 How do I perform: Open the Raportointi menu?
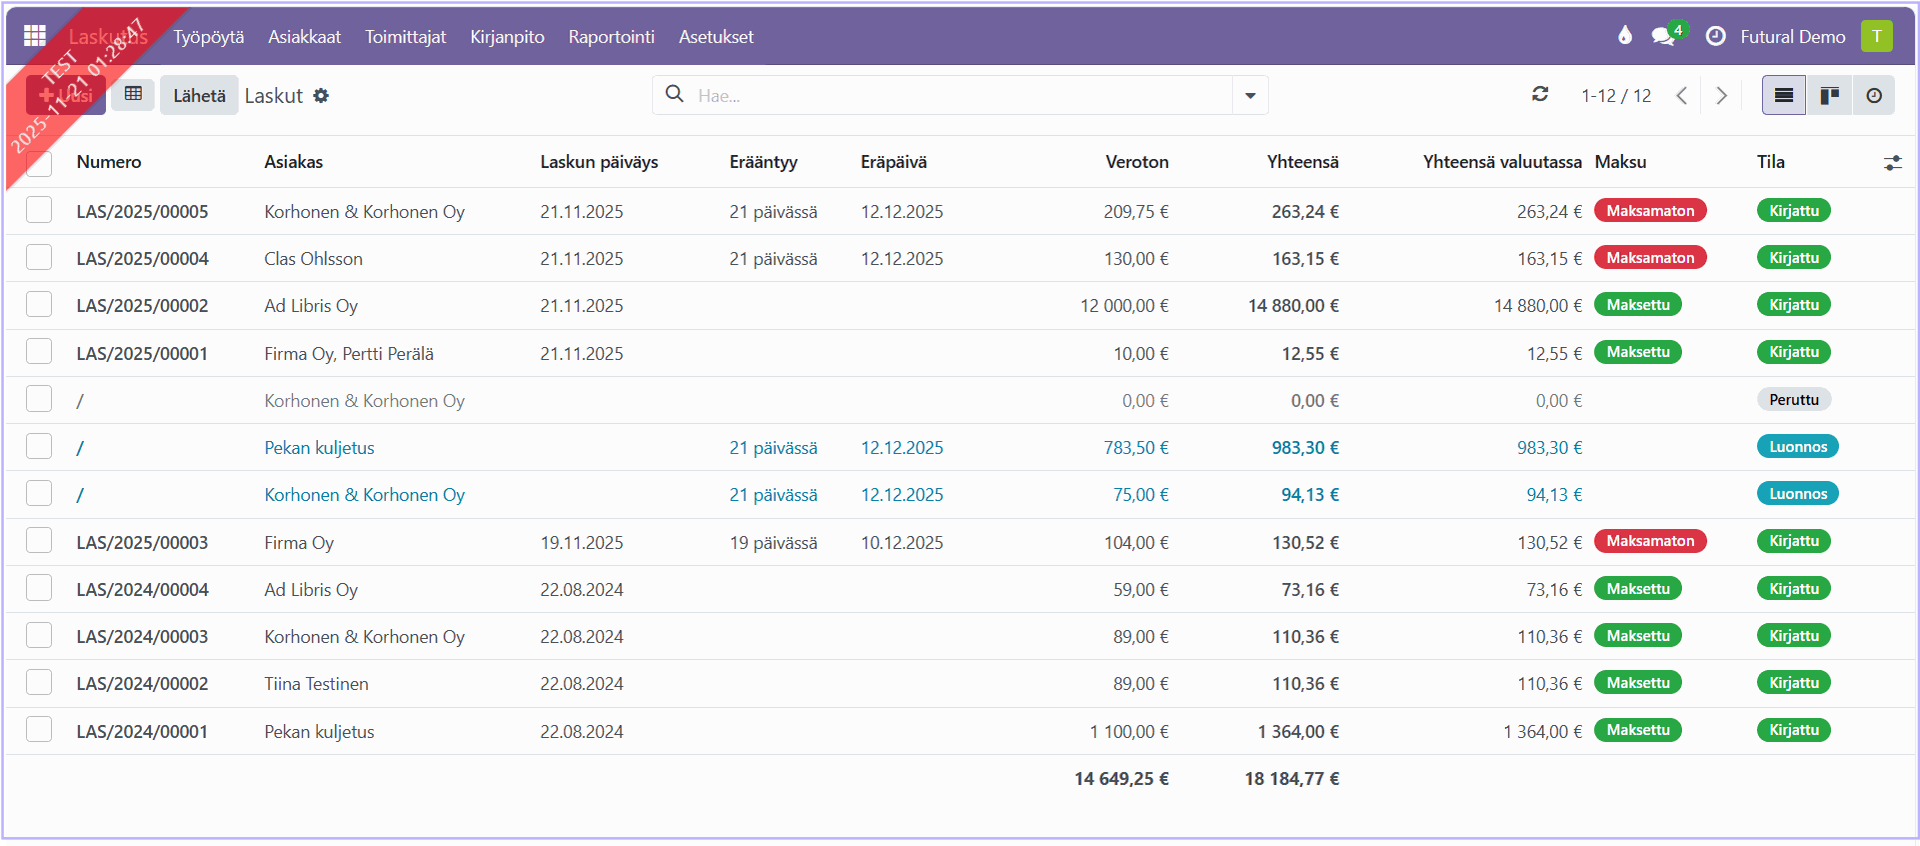coord(611,36)
